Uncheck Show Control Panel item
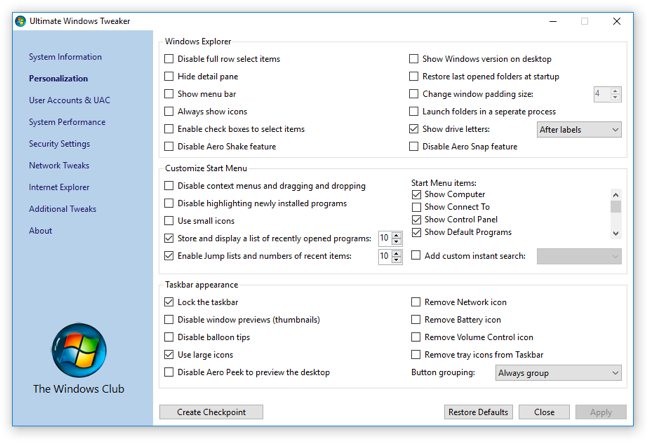This screenshot has height=444, width=650. tap(416, 219)
